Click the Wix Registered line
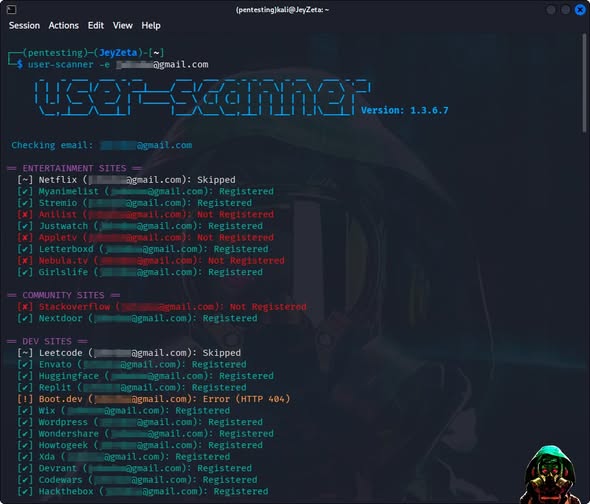This screenshot has height=504, width=590. 124,411
